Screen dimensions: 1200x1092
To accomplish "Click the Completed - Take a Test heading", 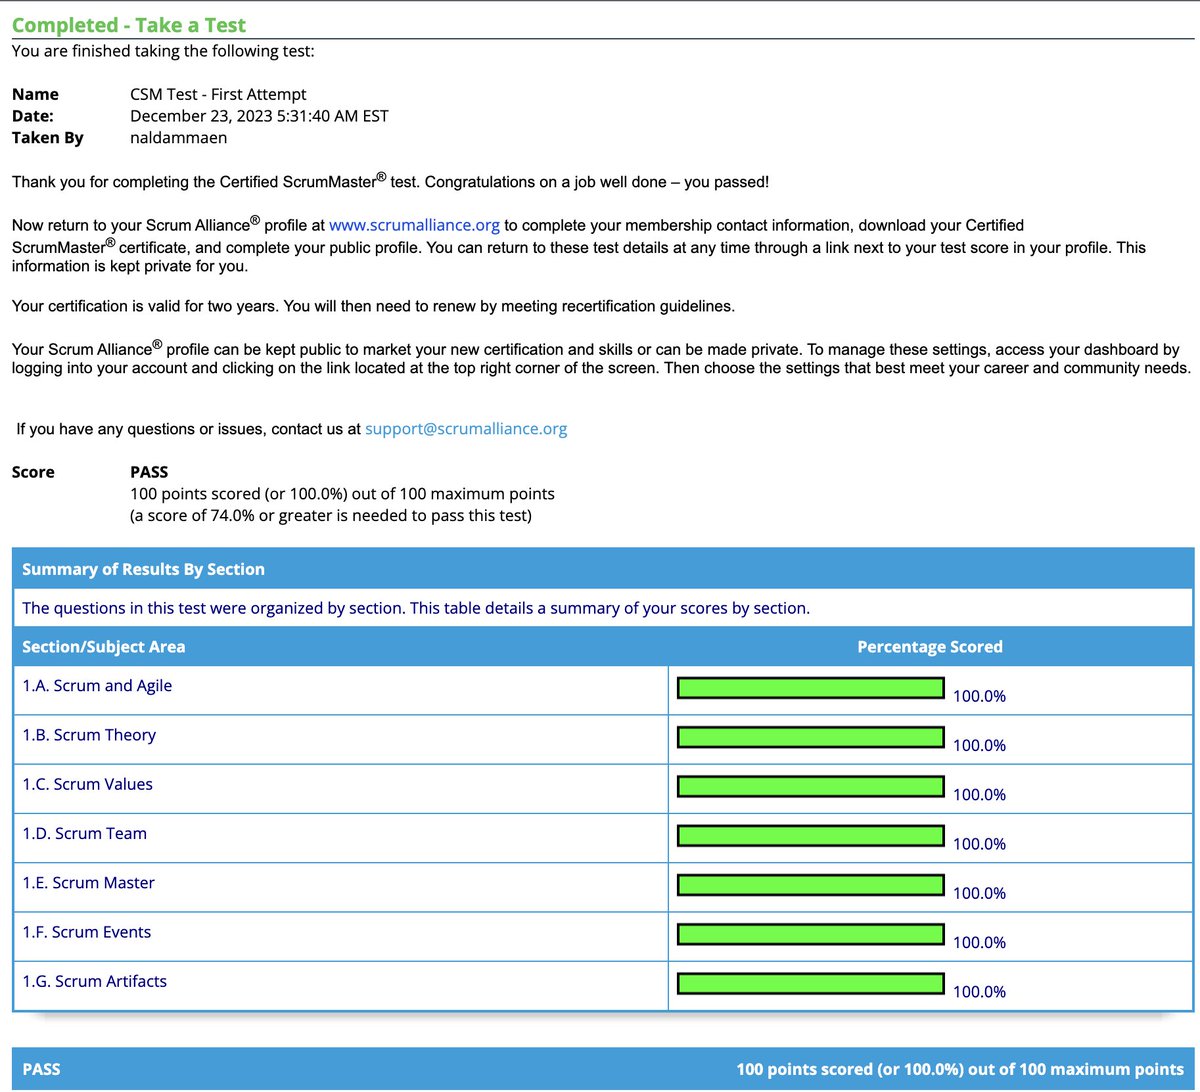I will pyautogui.click(x=129, y=25).
